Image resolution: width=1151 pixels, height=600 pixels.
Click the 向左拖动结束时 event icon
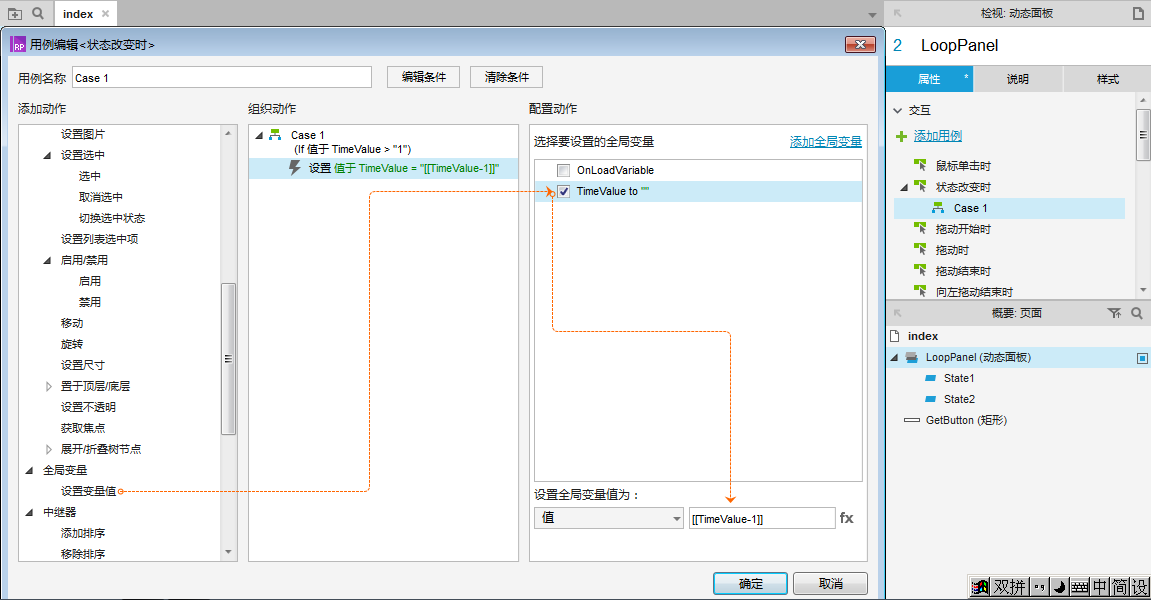(920, 291)
